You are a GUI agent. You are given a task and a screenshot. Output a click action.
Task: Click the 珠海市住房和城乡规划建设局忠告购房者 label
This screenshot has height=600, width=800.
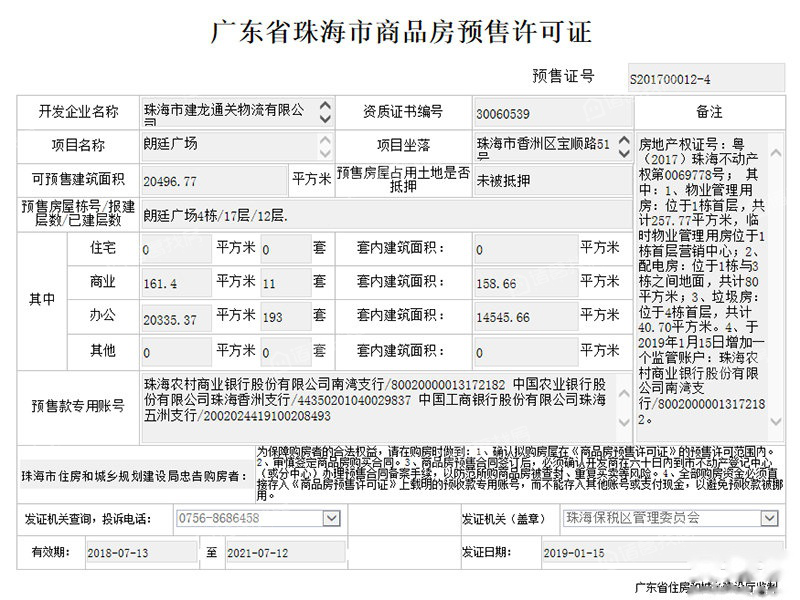tap(134, 477)
